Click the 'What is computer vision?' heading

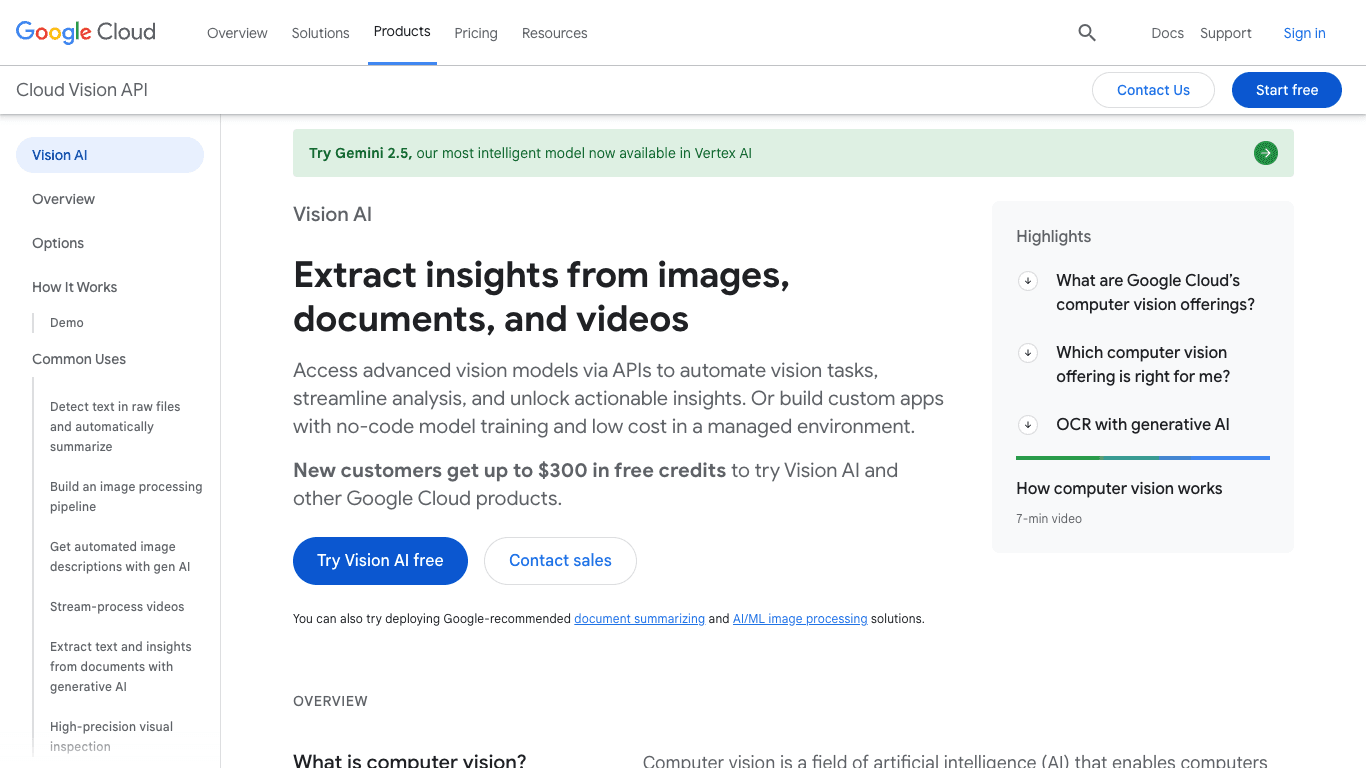(x=410, y=760)
